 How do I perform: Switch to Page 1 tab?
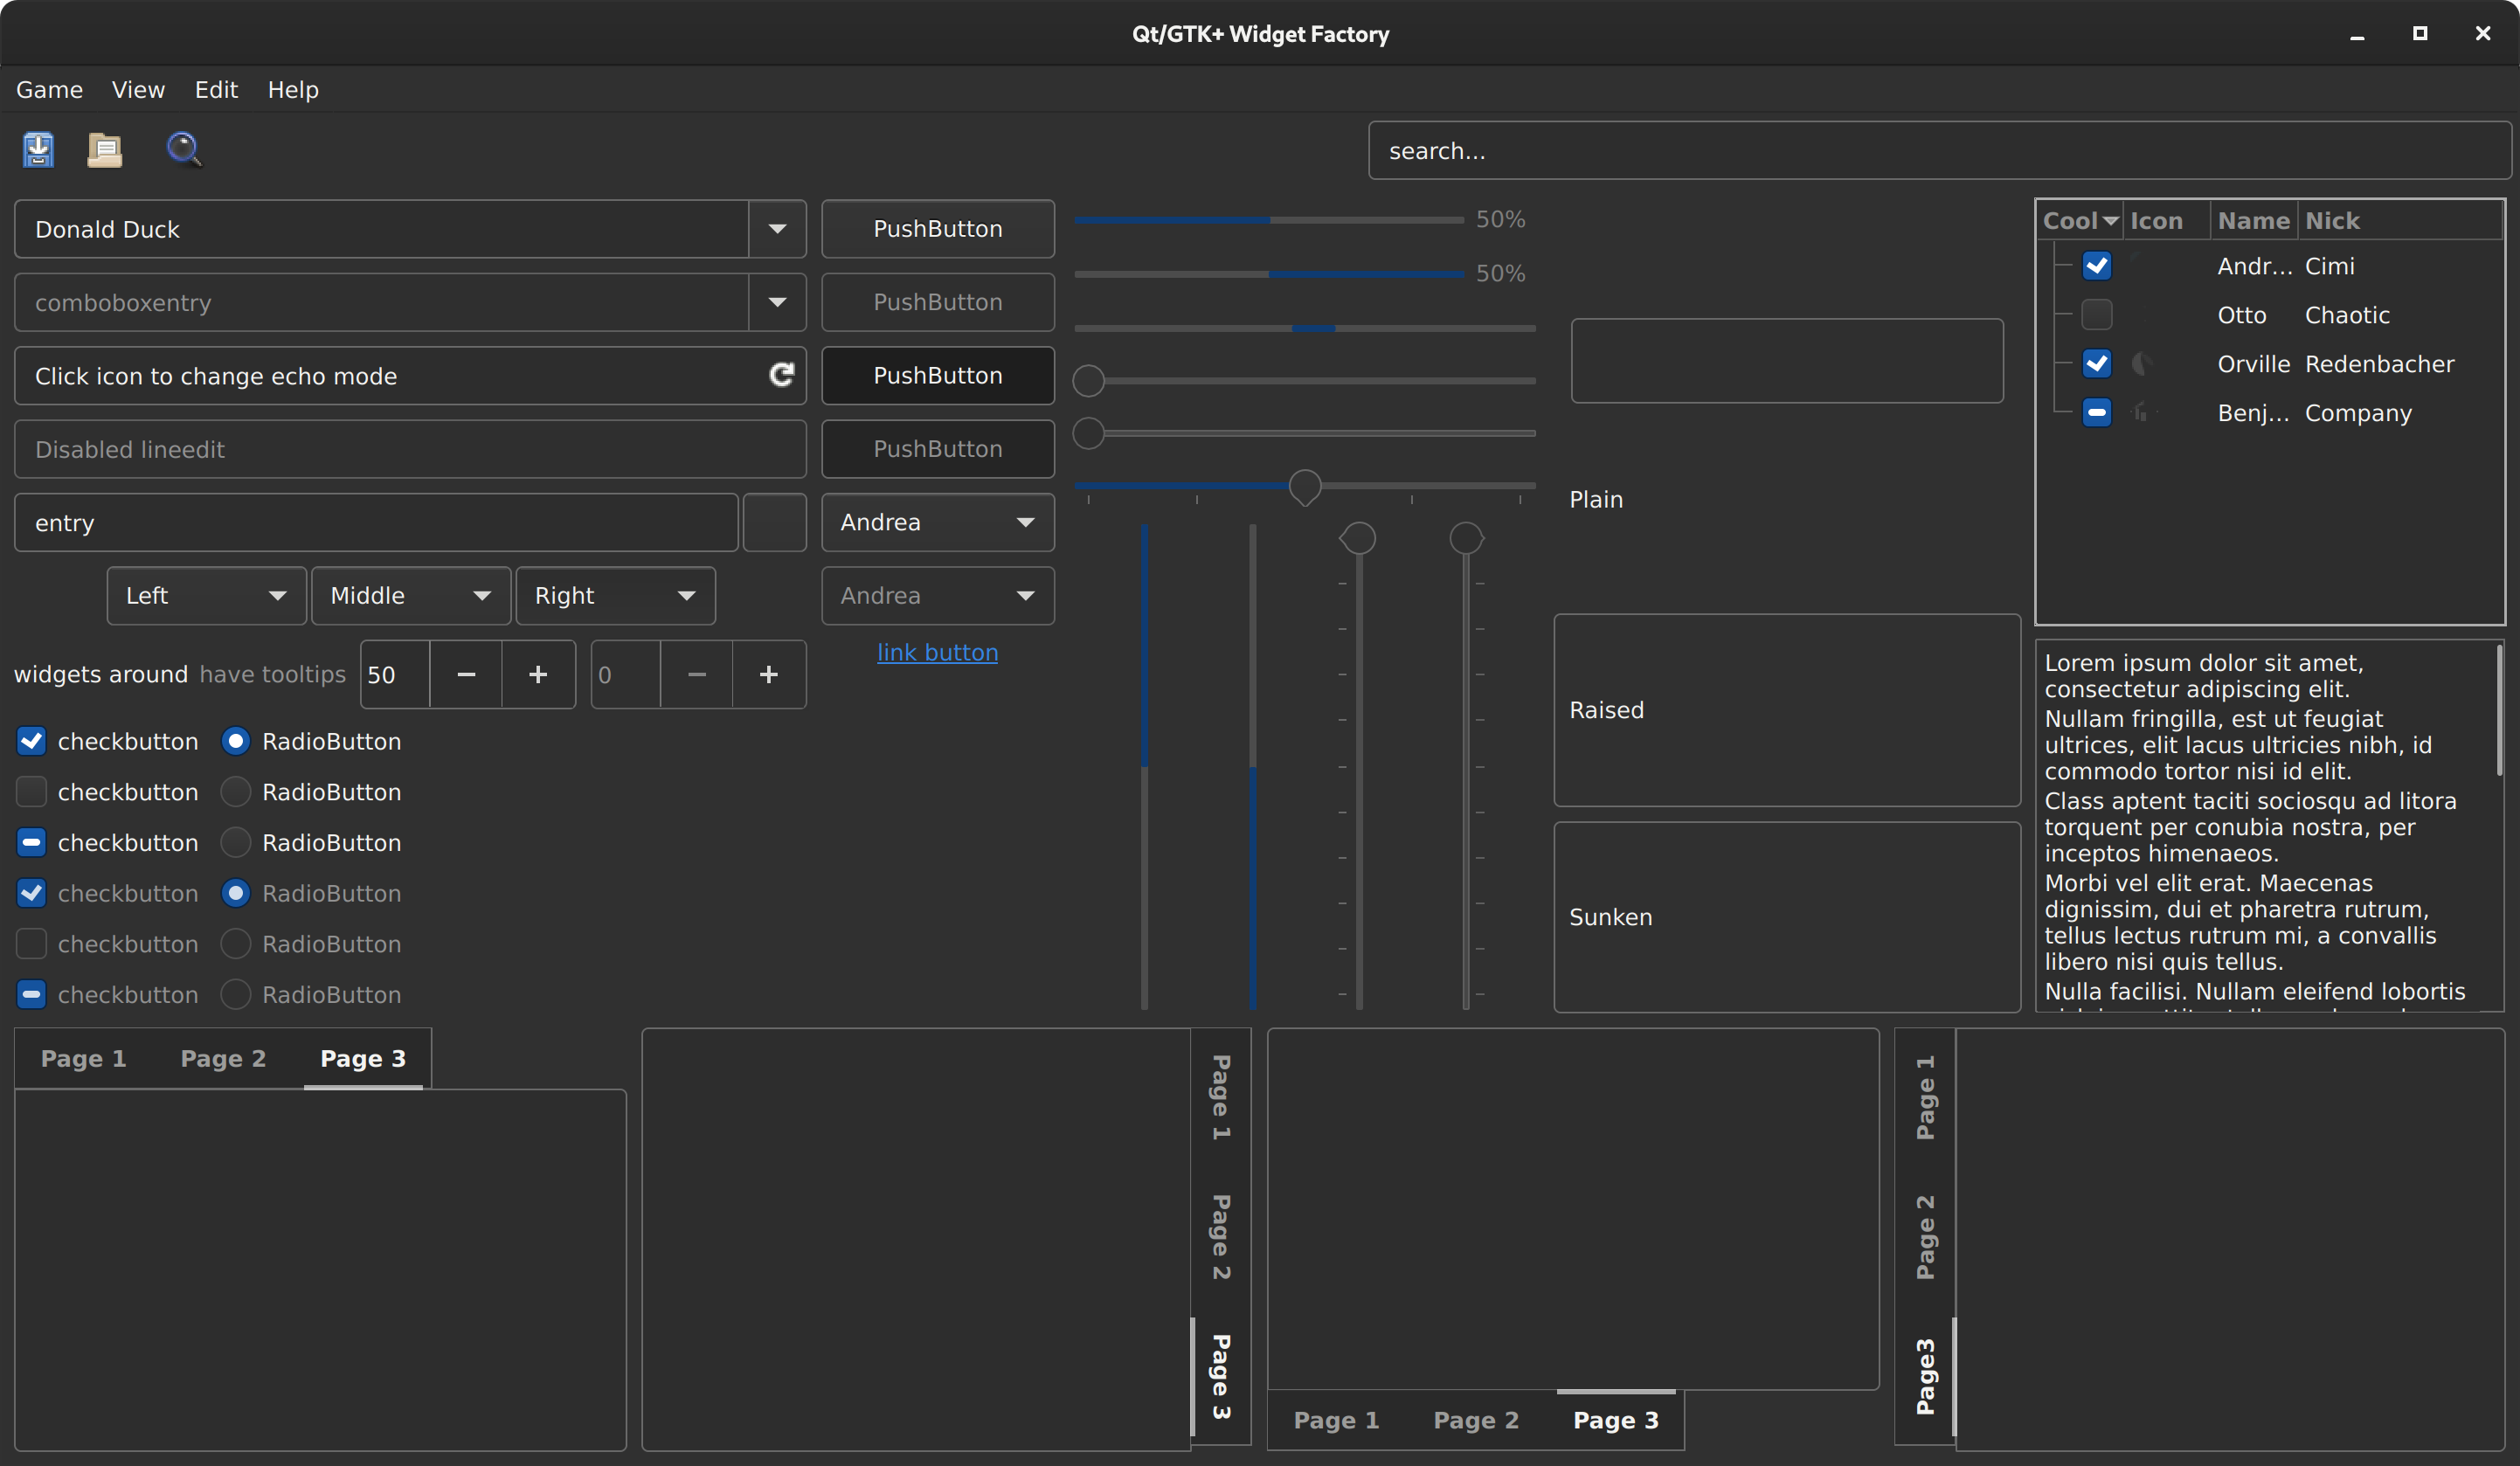pyautogui.click(x=82, y=1058)
